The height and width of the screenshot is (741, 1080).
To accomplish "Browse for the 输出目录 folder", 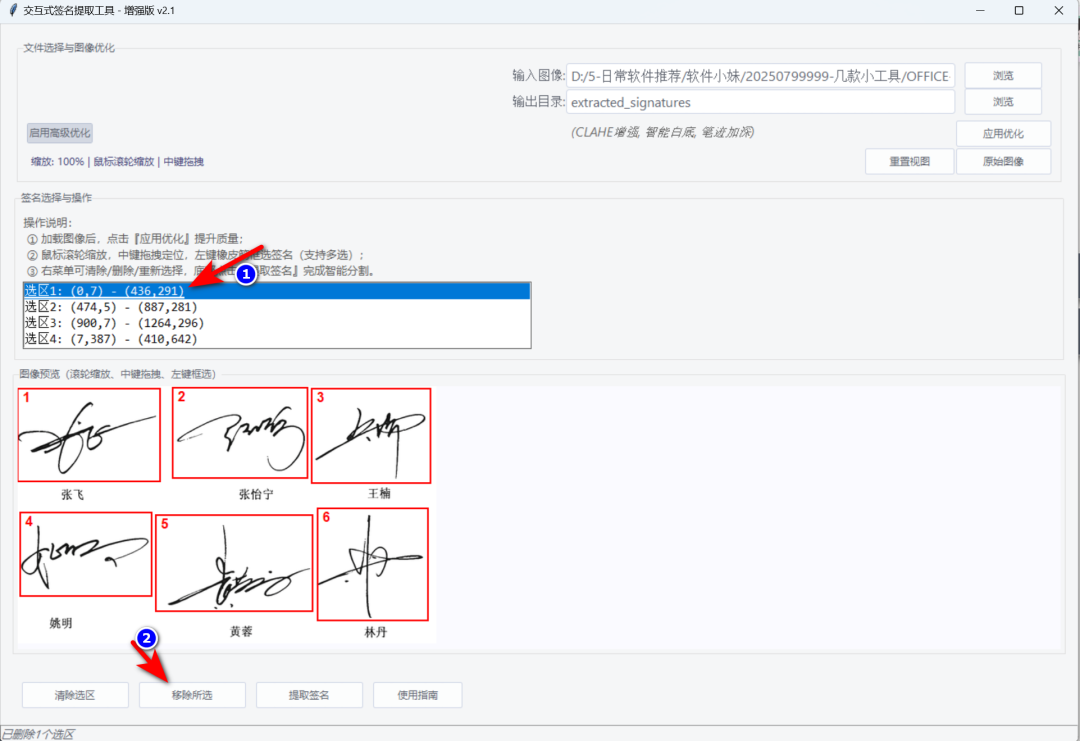I will (x=1002, y=101).
